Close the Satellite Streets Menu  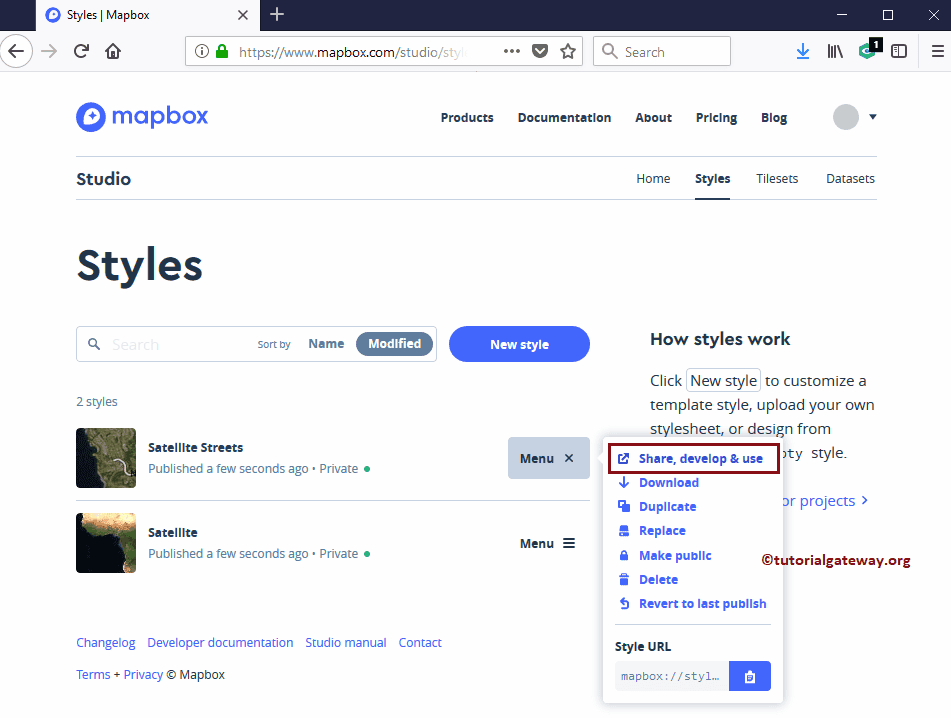548,458
